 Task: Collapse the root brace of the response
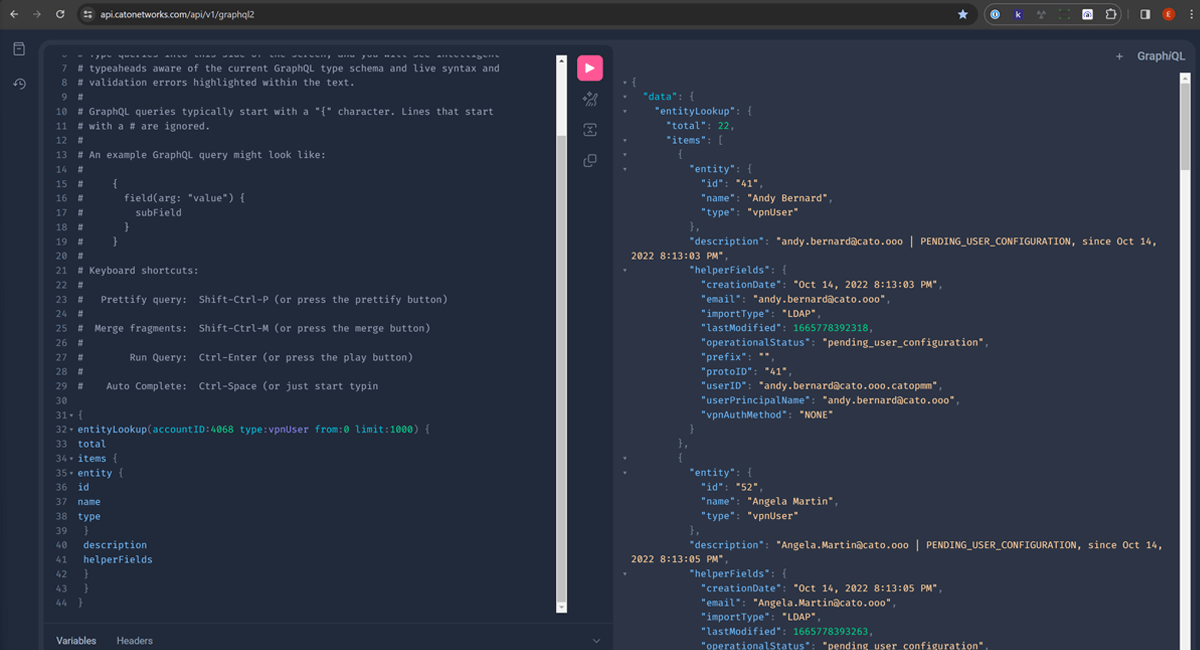(624, 82)
